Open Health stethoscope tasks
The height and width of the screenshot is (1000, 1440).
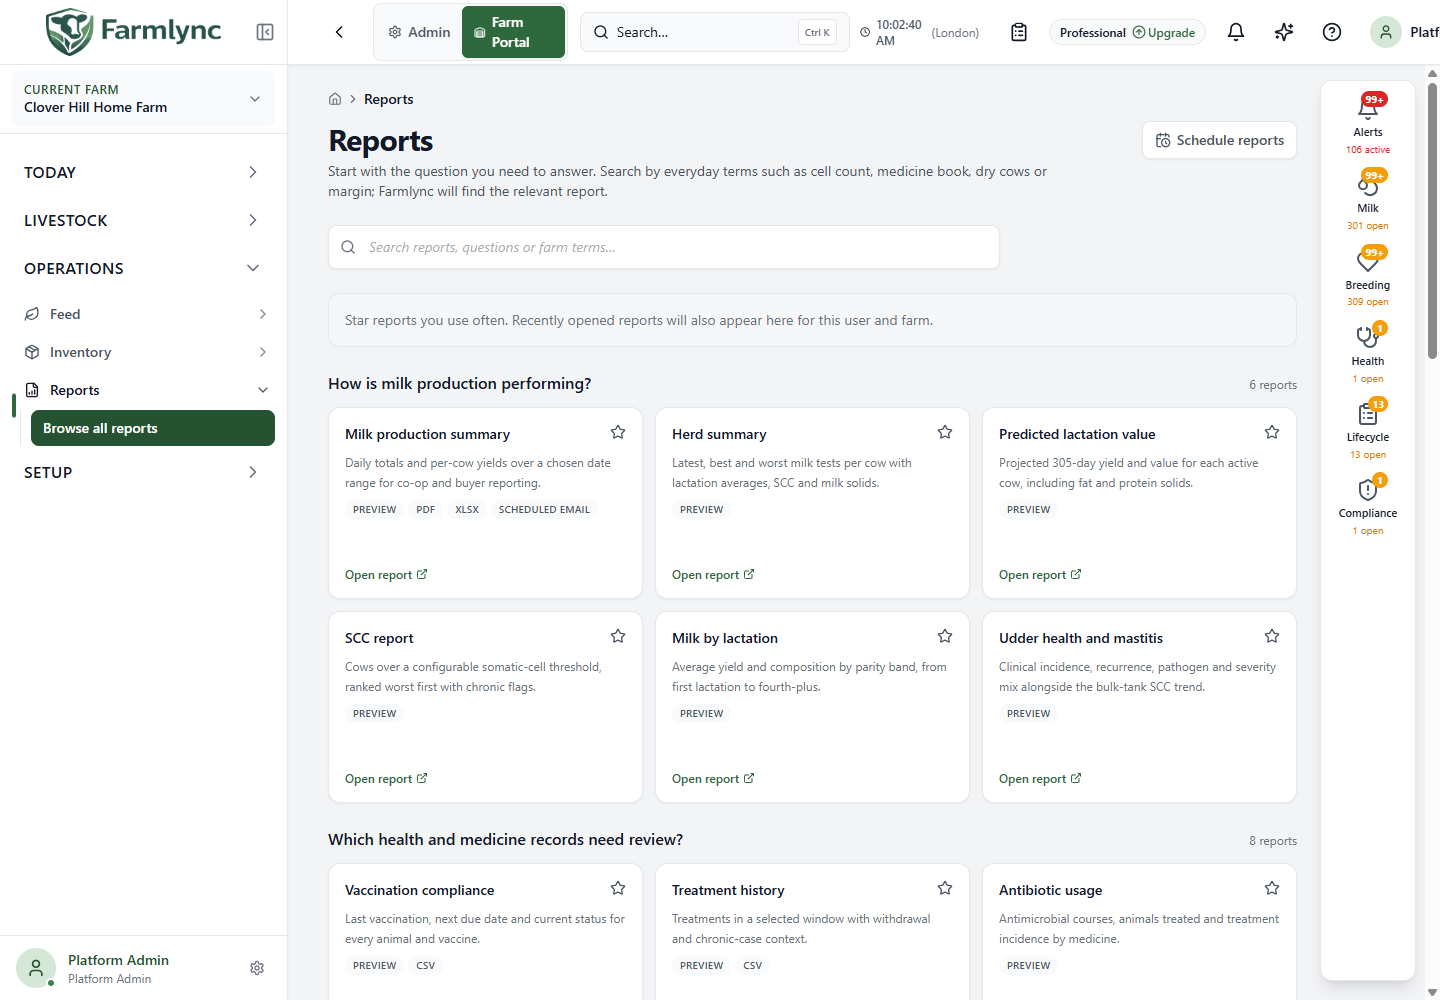(x=1368, y=353)
